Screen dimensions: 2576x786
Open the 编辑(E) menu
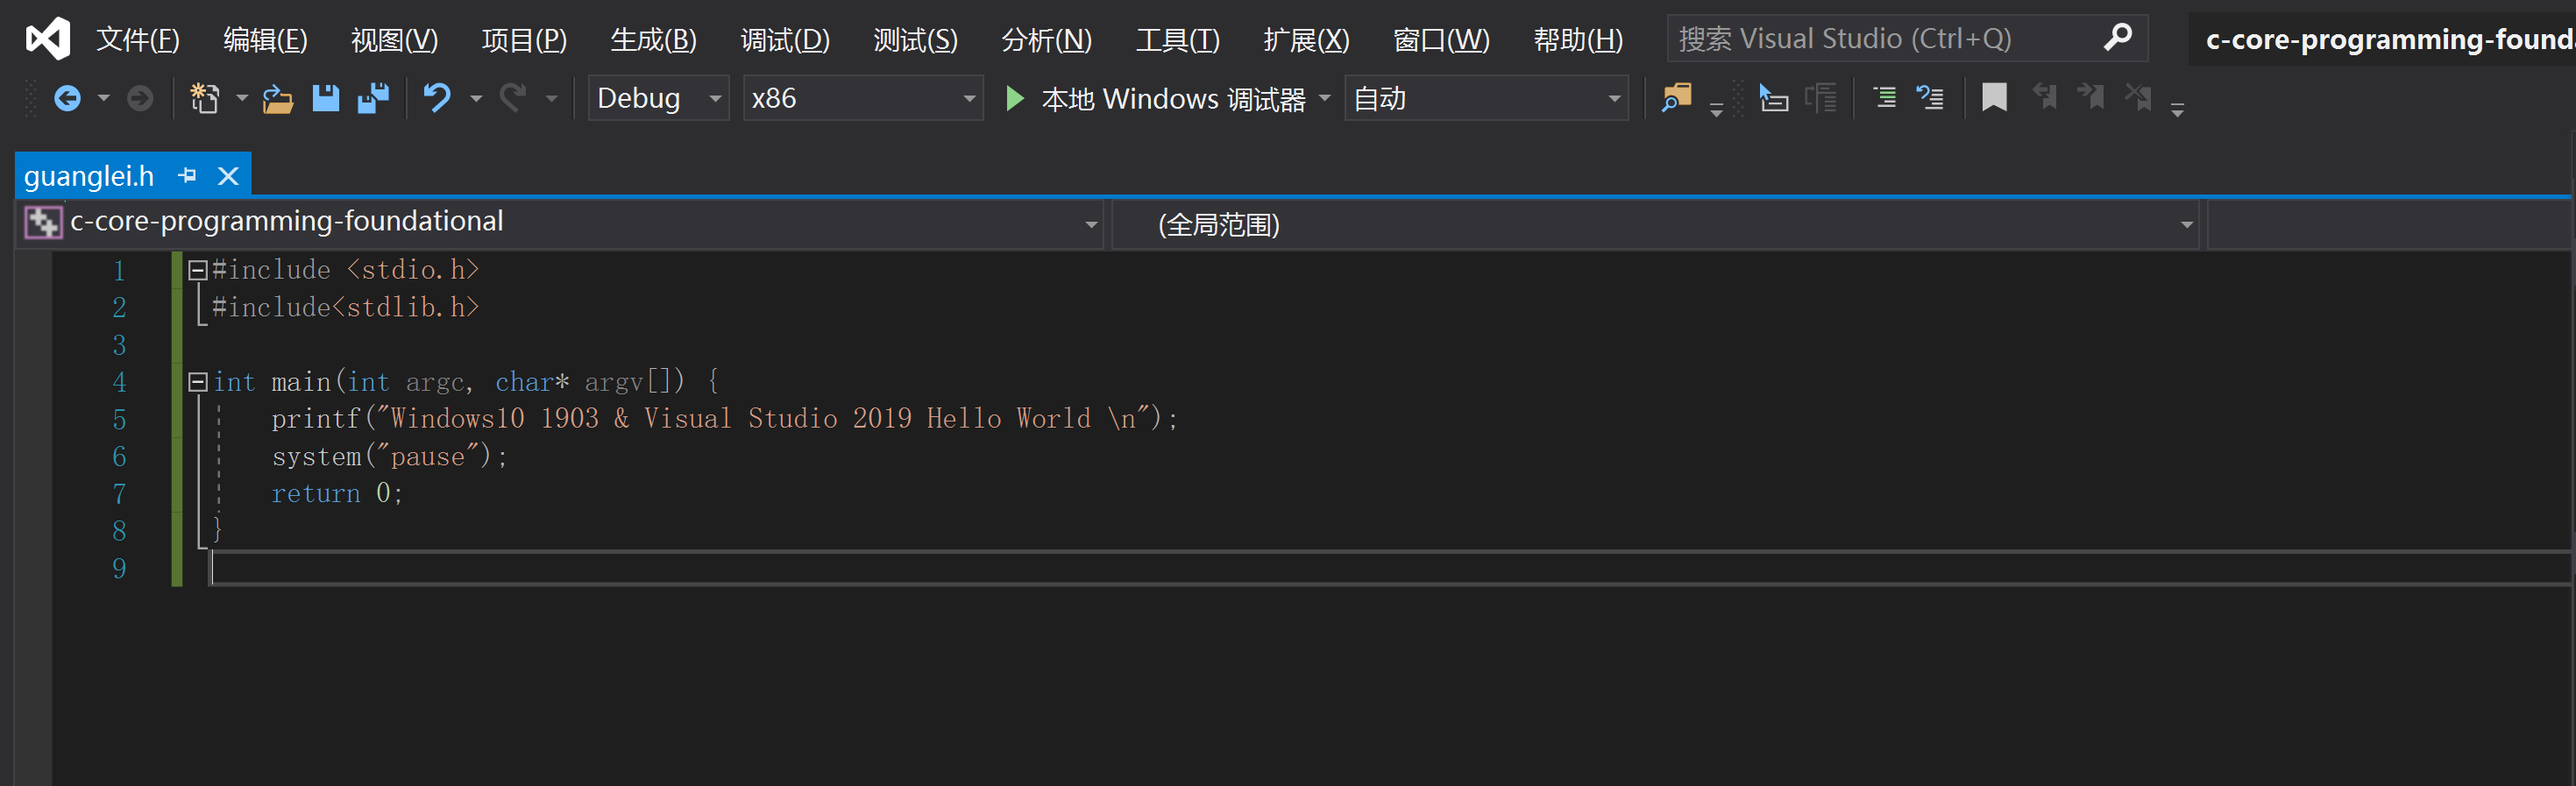pos(265,39)
